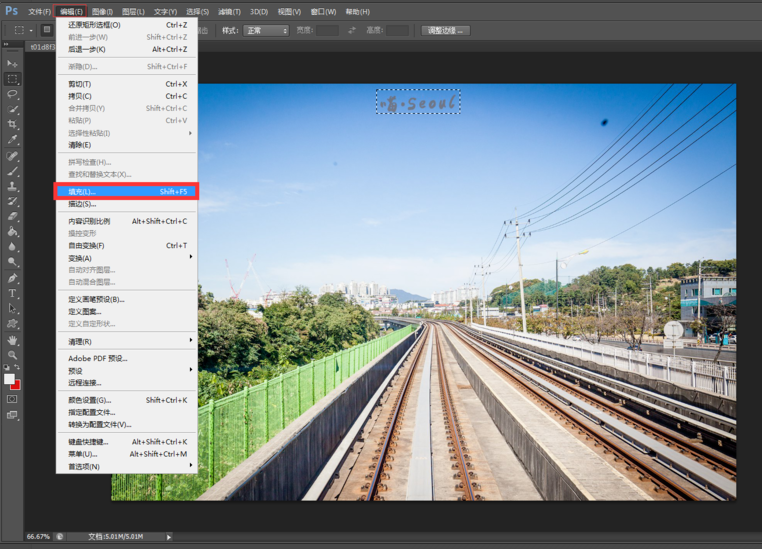This screenshot has width=762, height=549.
Task: Open the 样式 (Style) dropdown
Action: pyautogui.click(x=266, y=31)
